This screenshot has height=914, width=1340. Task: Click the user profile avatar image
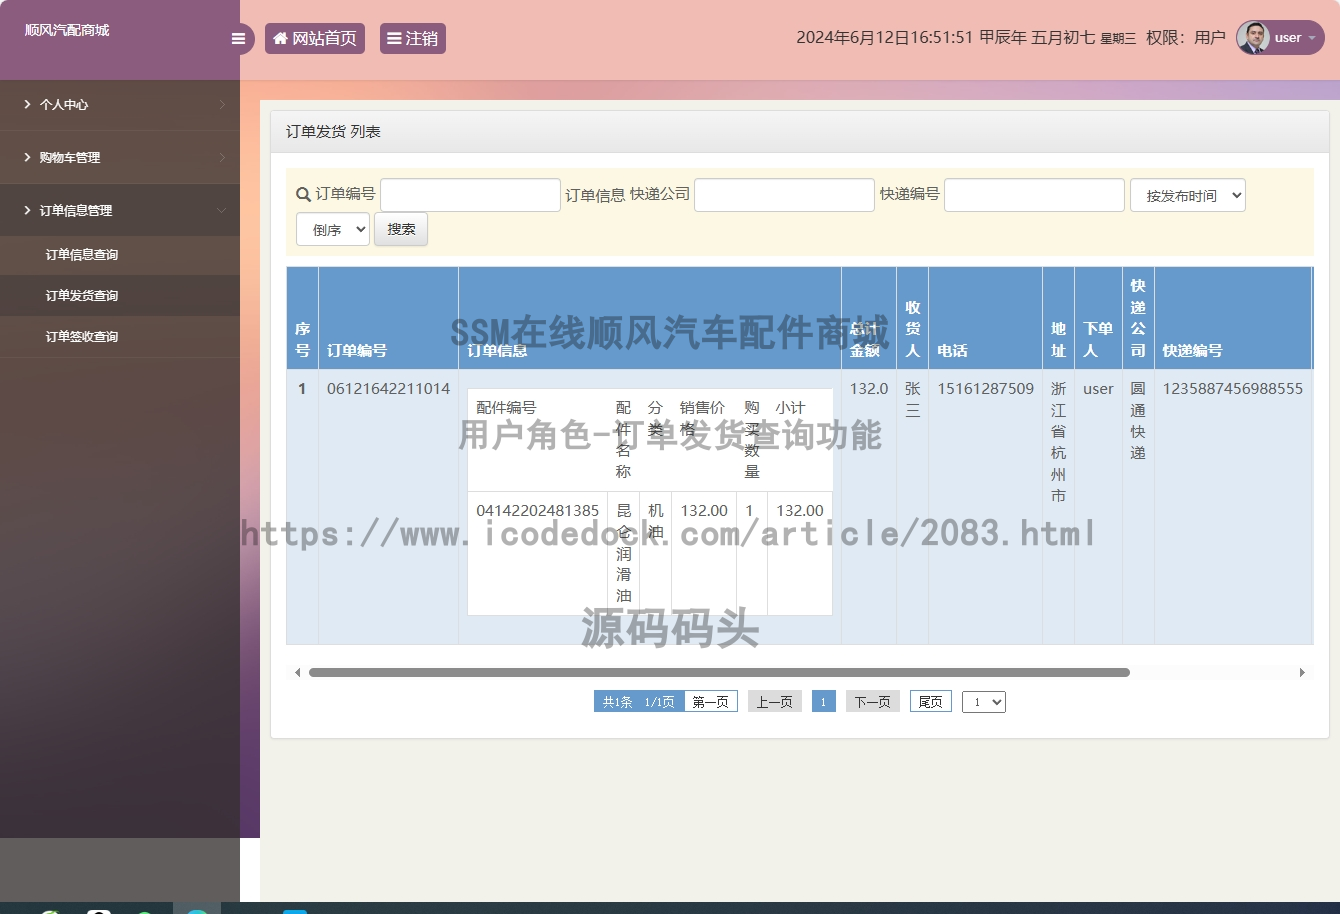click(x=1253, y=38)
